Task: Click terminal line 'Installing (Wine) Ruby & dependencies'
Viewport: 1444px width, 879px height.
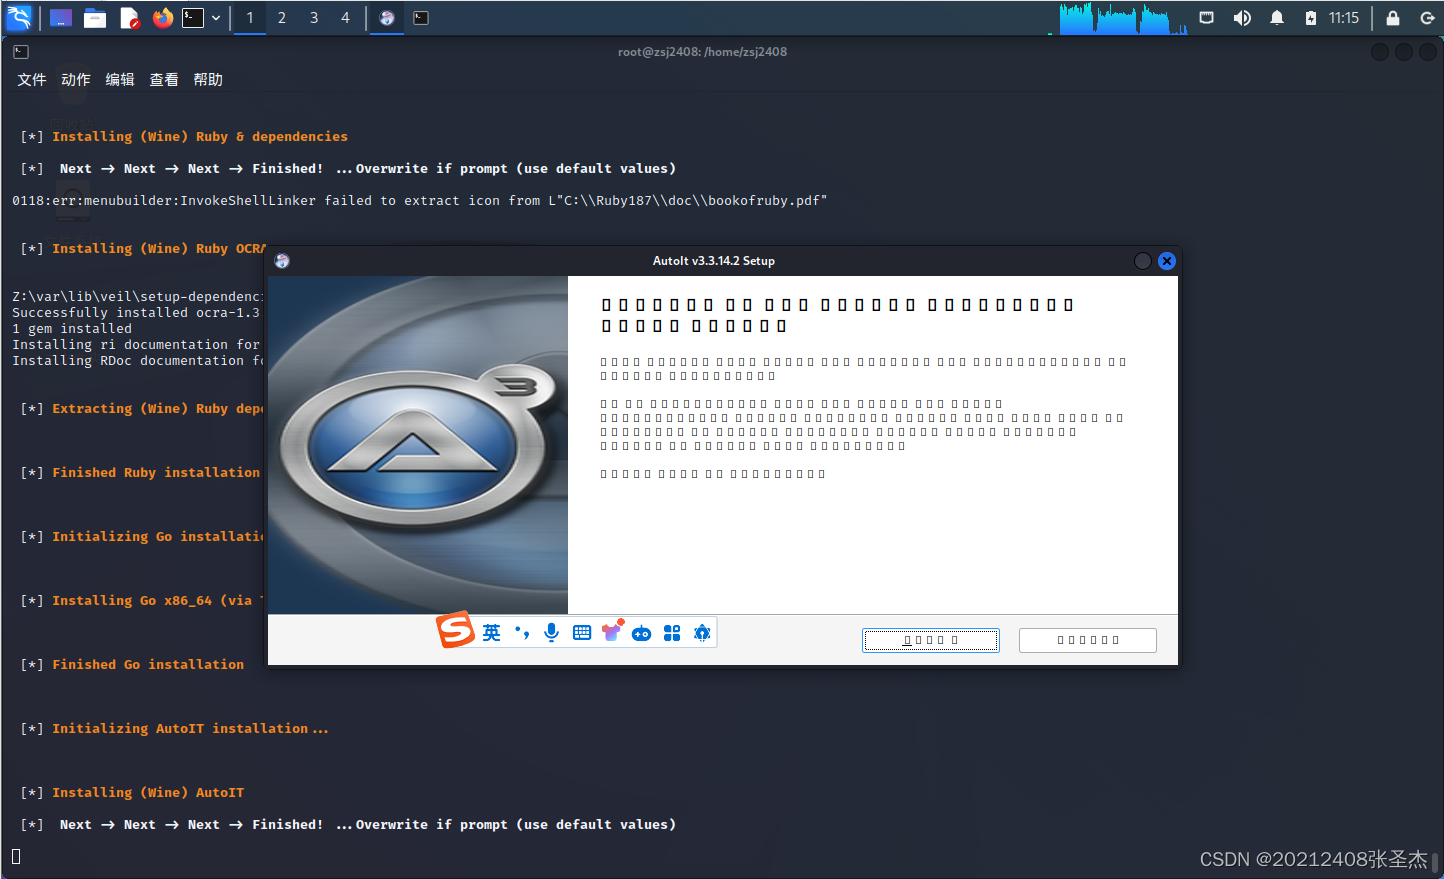Action: pyautogui.click(x=200, y=137)
